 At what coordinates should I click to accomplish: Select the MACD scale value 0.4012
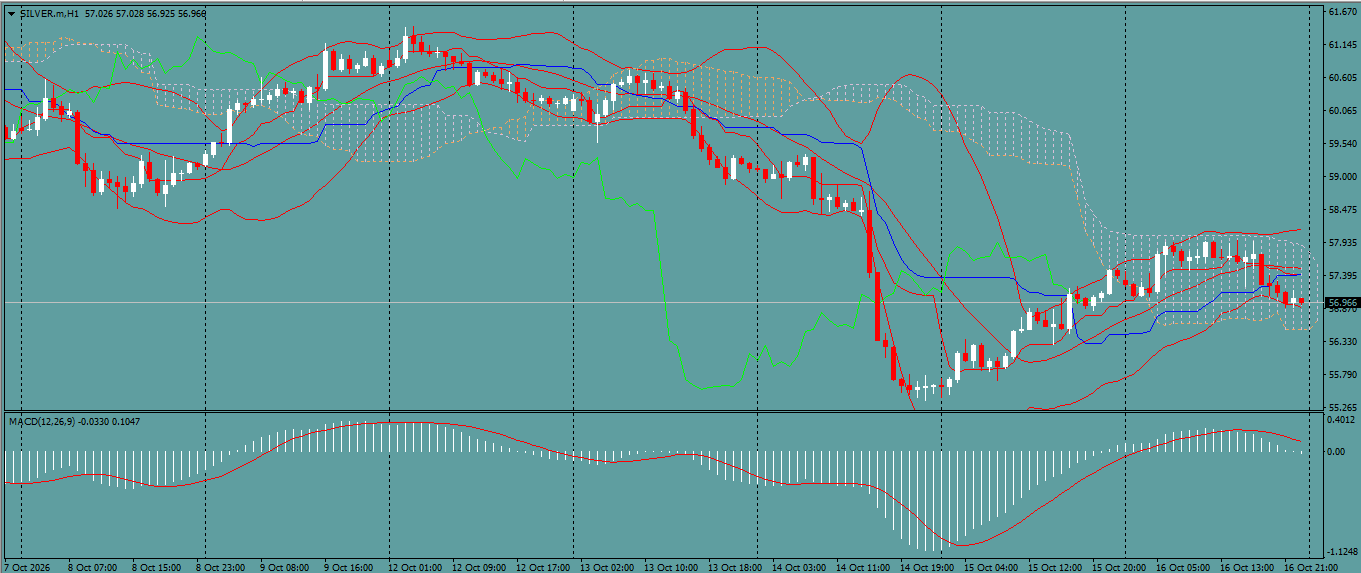pyautogui.click(x=1342, y=420)
